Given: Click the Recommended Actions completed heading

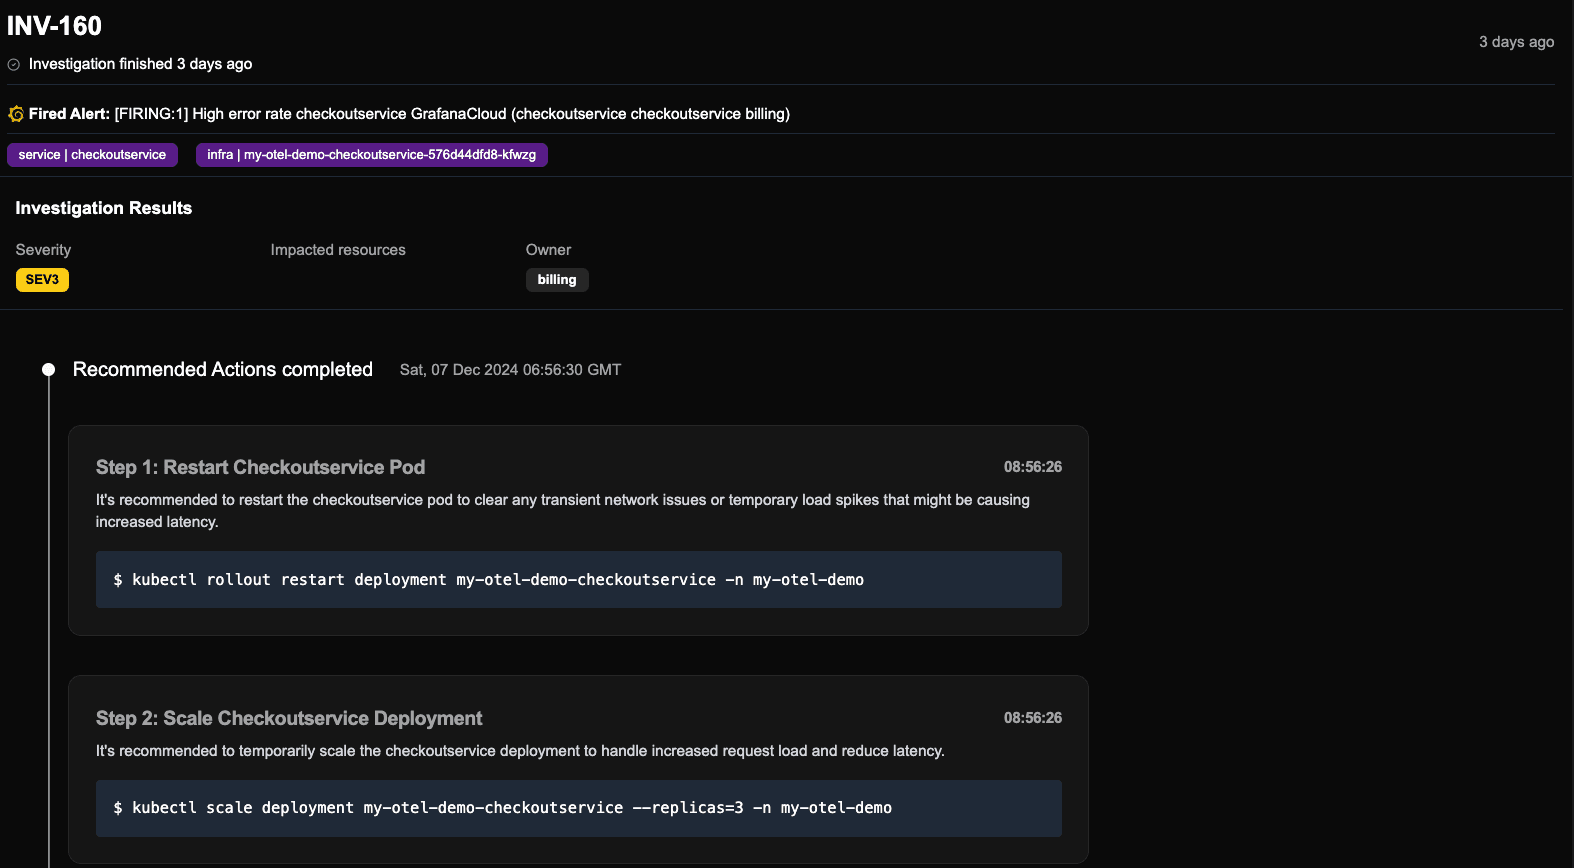Looking at the screenshot, I should coord(223,370).
